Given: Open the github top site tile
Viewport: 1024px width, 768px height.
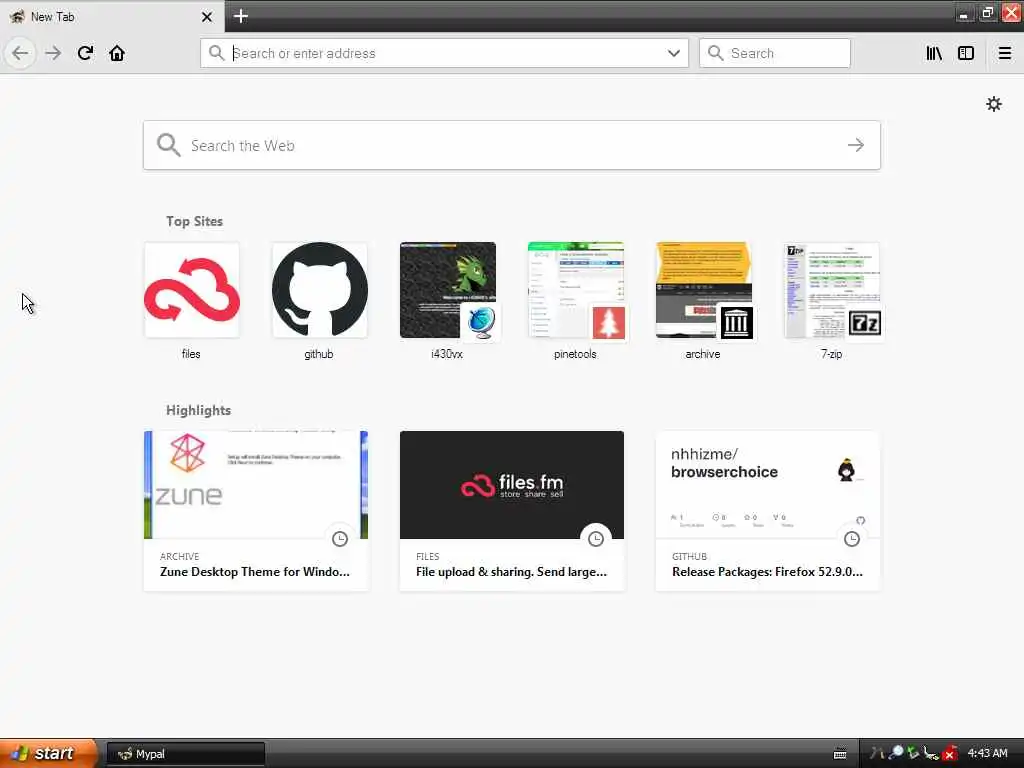Looking at the screenshot, I should [x=319, y=291].
